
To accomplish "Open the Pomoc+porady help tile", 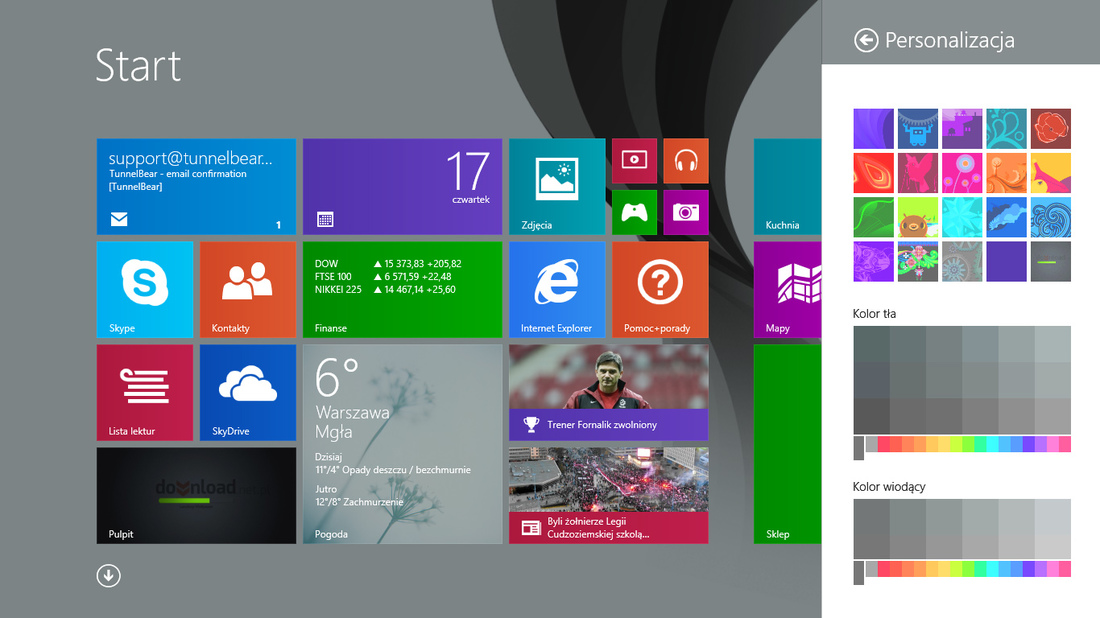I will [660, 290].
